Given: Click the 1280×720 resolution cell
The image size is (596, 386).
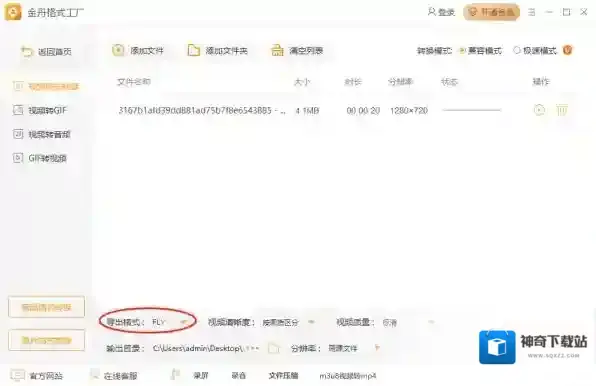Looking at the screenshot, I should point(409,111).
